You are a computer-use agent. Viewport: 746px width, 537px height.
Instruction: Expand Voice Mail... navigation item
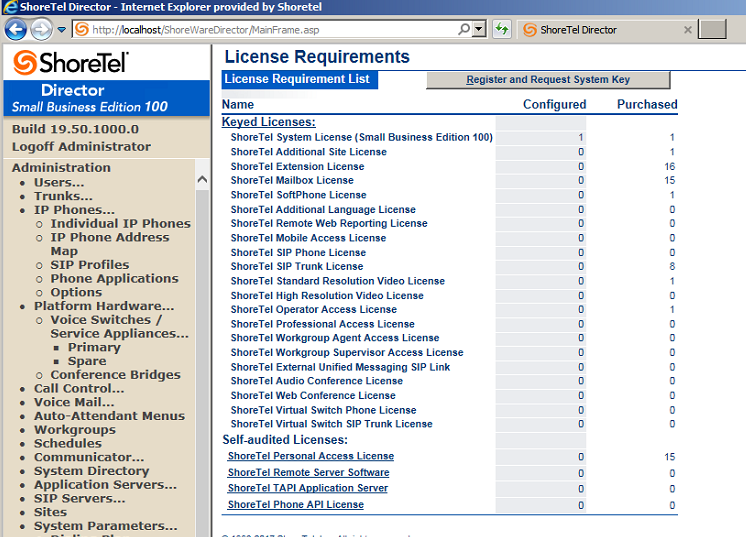tap(74, 402)
